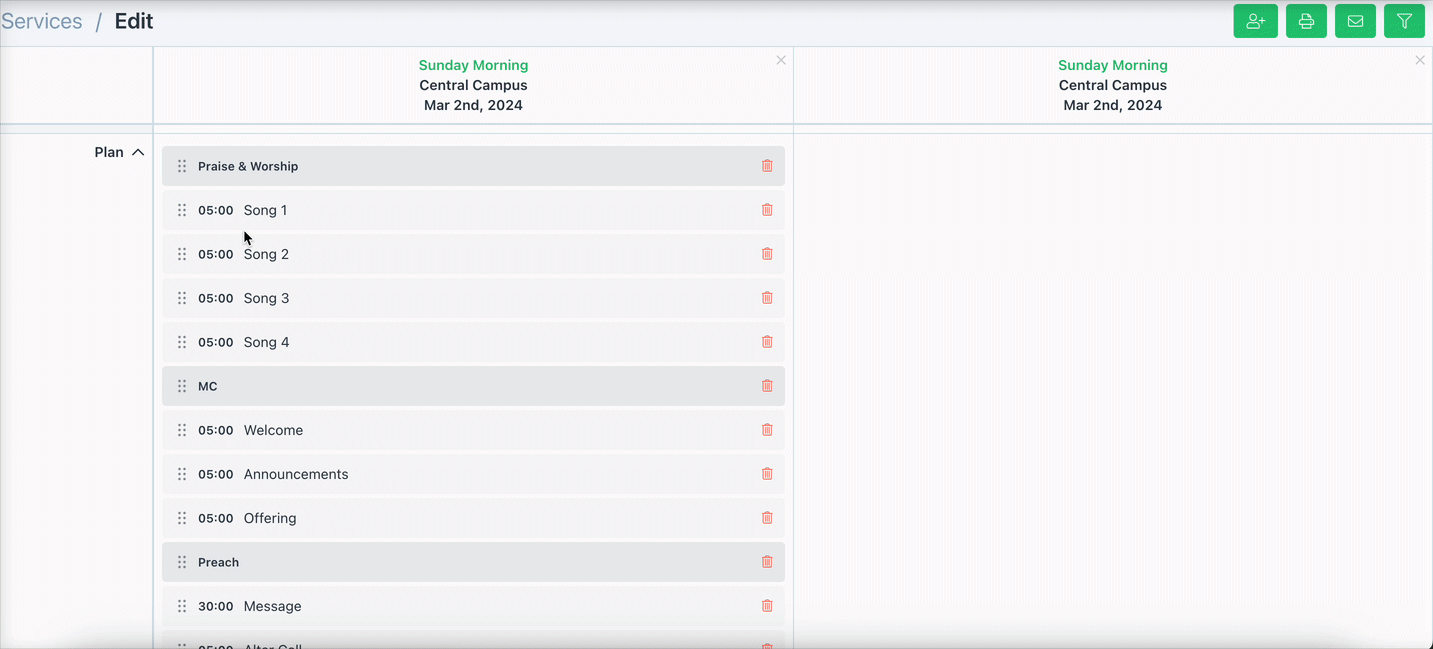Image resolution: width=1433 pixels, height=649 pixels.
Task: Go to Services breadcrumb link
Action: click(x=41, y=21)
